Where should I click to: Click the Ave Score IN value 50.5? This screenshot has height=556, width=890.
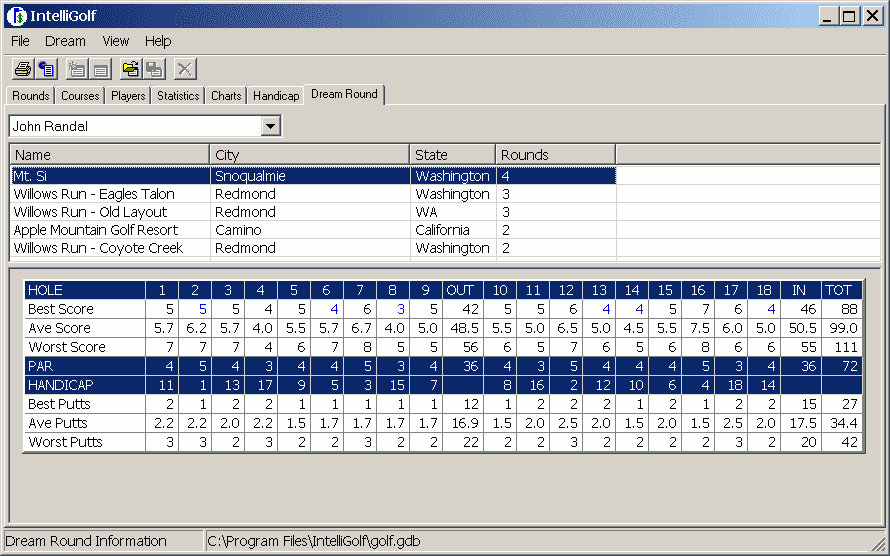pos(802,328)
